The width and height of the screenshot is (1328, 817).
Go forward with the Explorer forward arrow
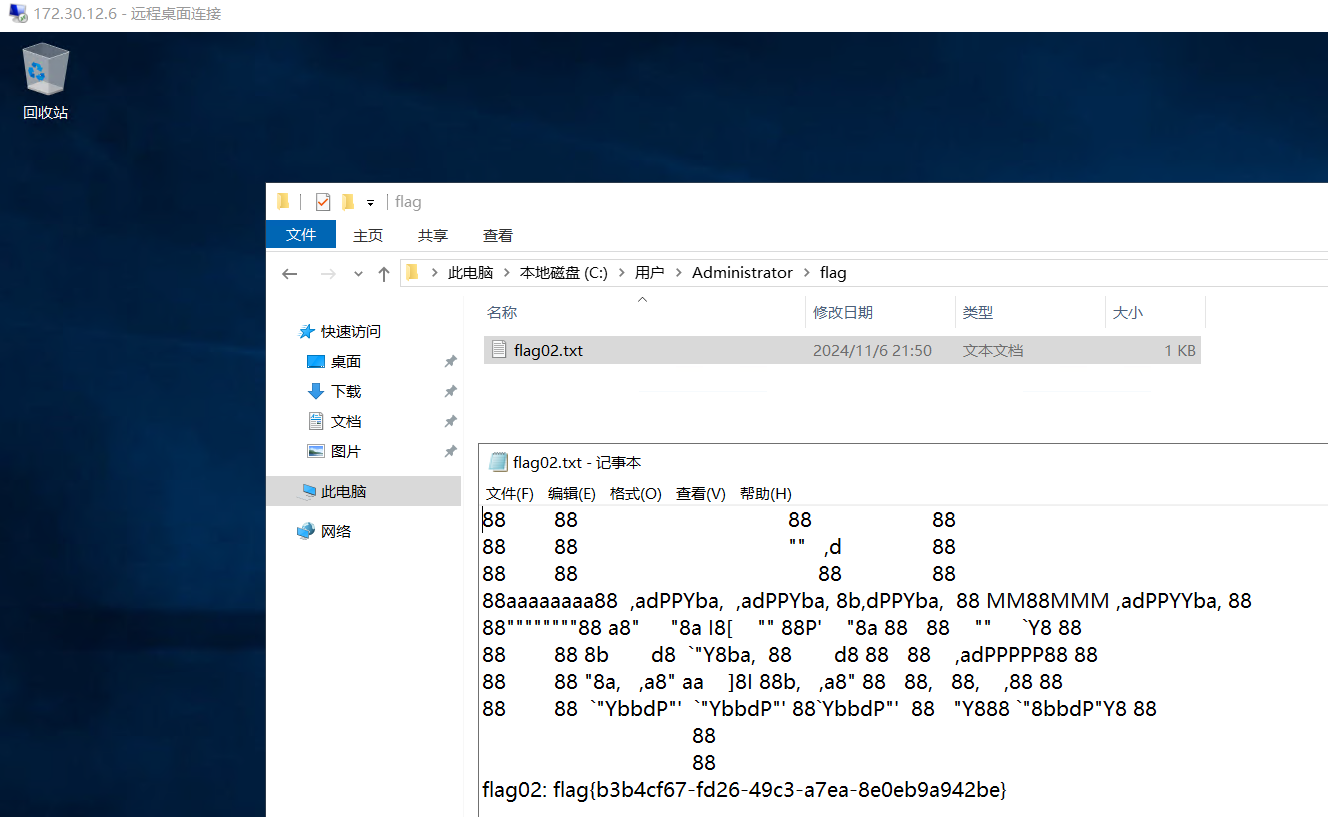click(x=327, y=273)
